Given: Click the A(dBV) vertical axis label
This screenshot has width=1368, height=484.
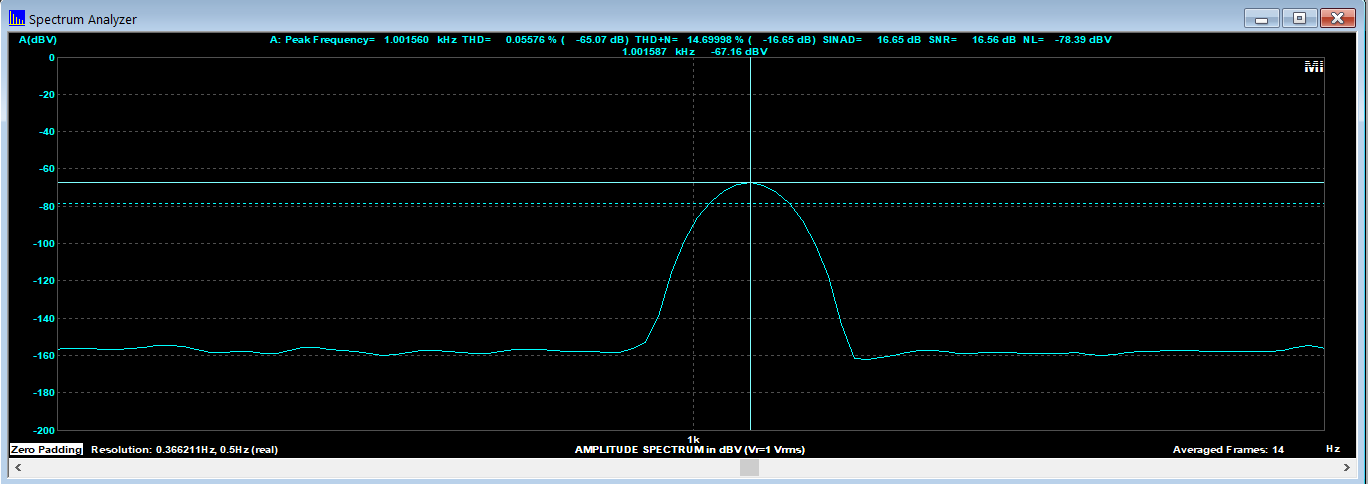Looking at the screenshot, I should 38,40.
